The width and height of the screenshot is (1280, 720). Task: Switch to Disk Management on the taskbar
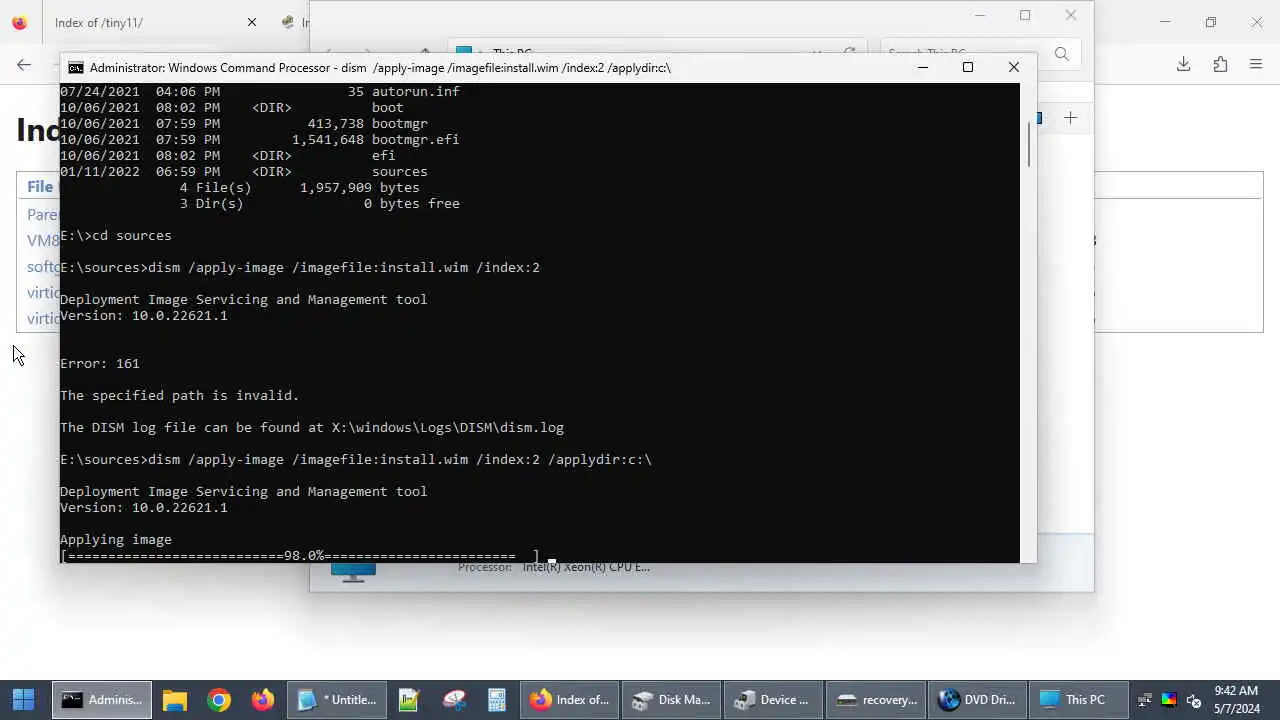670,700
